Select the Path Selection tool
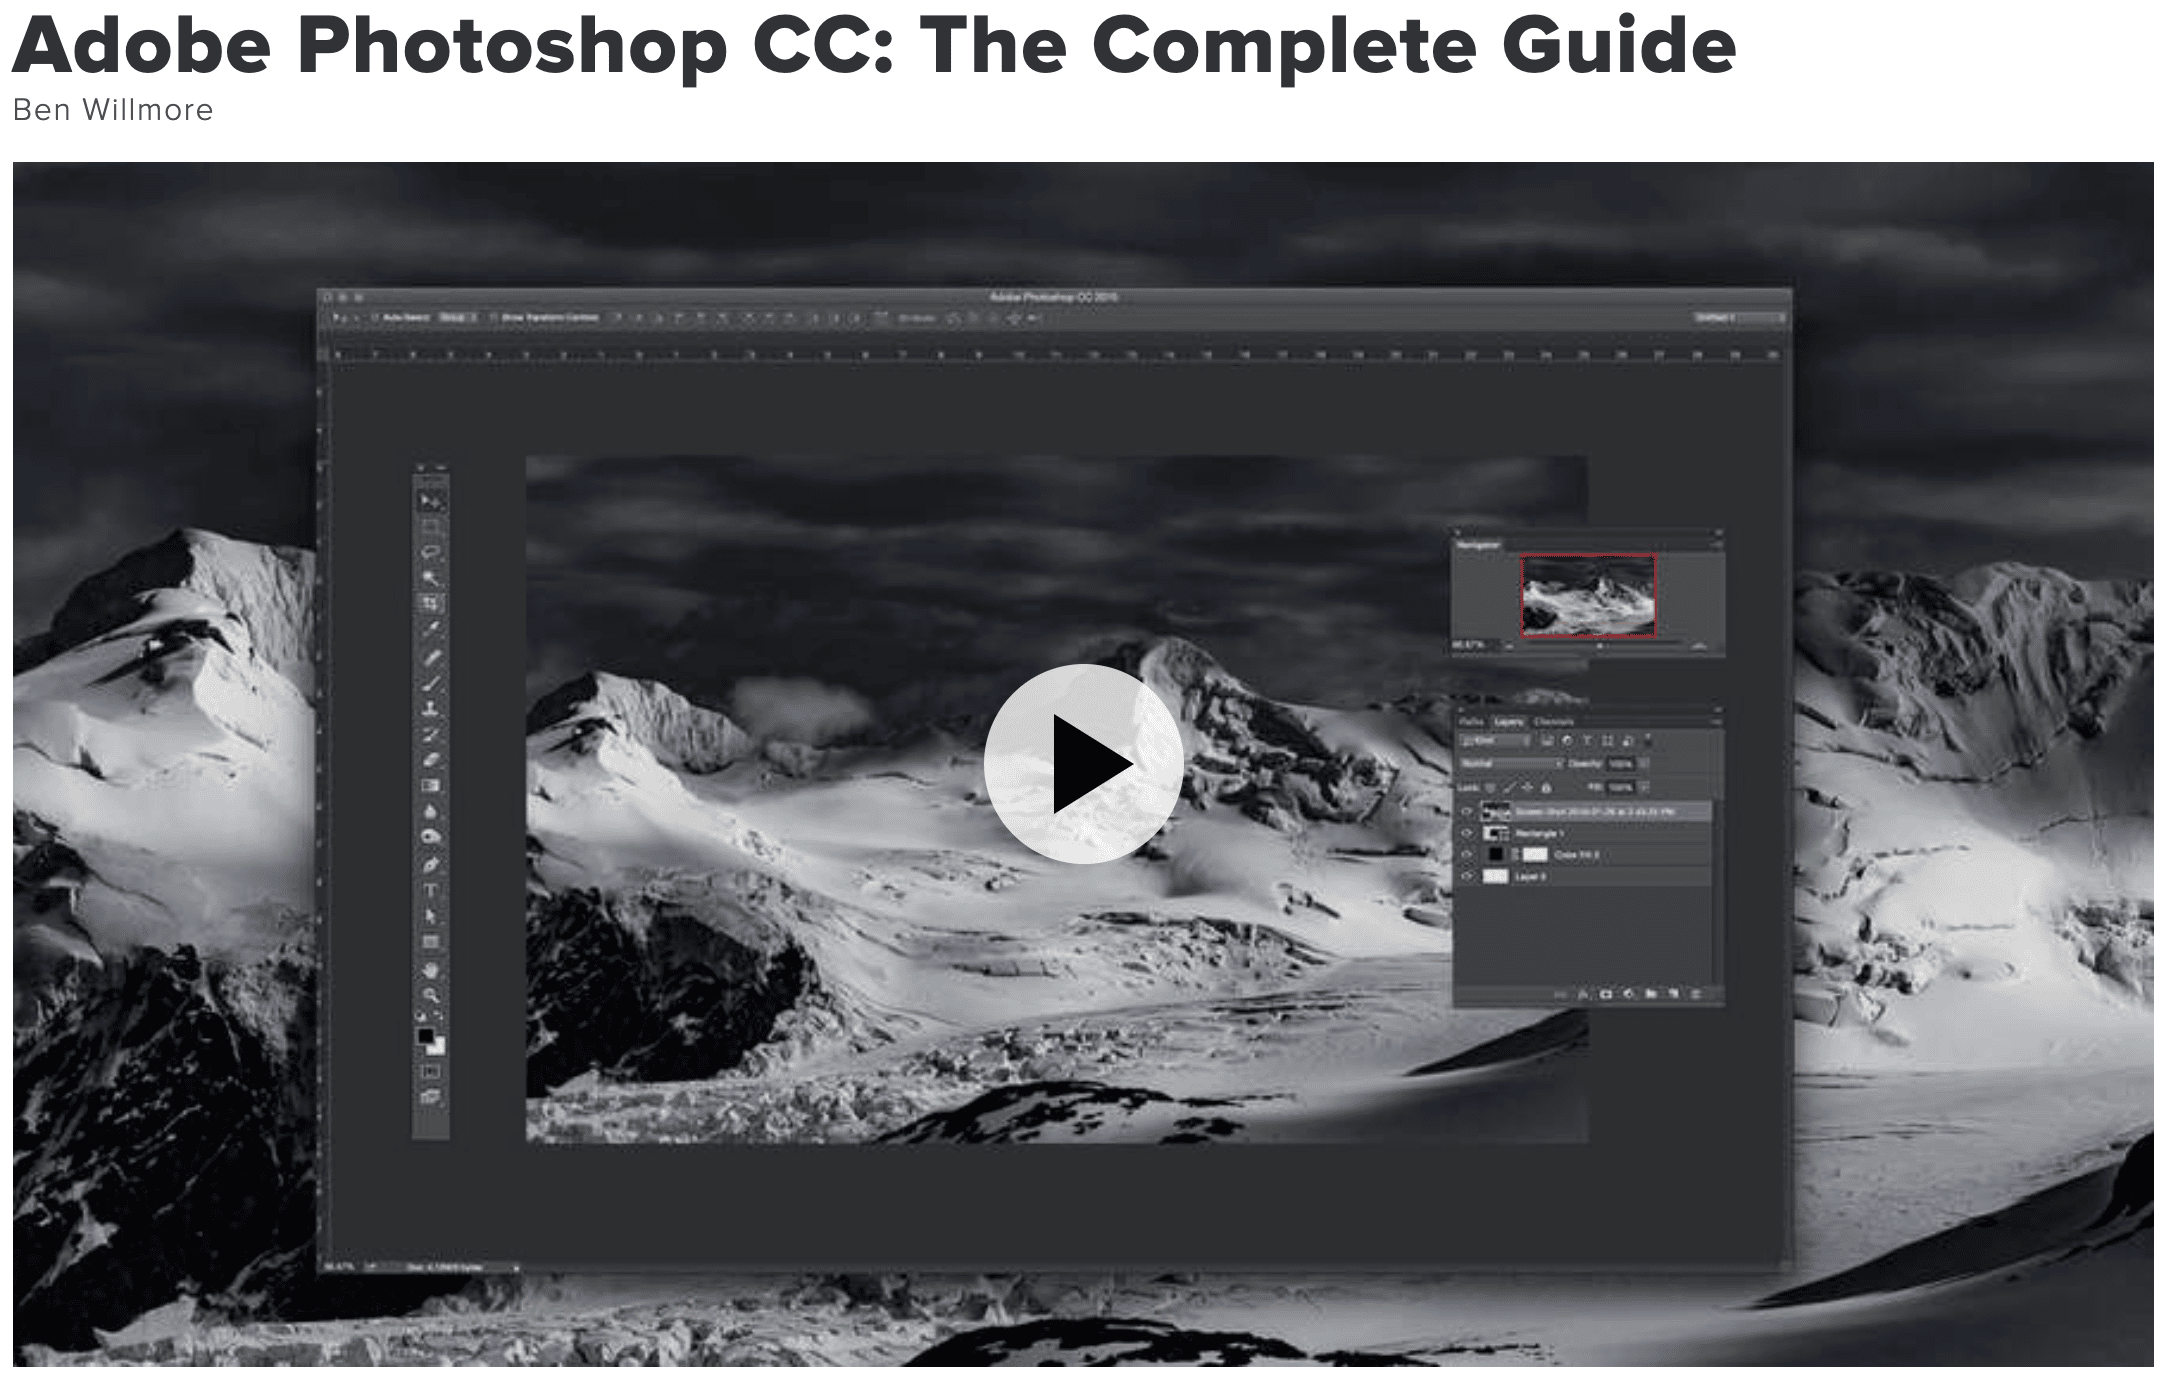This screenshot has height=1378, width=2166. (x=431, y=916)
